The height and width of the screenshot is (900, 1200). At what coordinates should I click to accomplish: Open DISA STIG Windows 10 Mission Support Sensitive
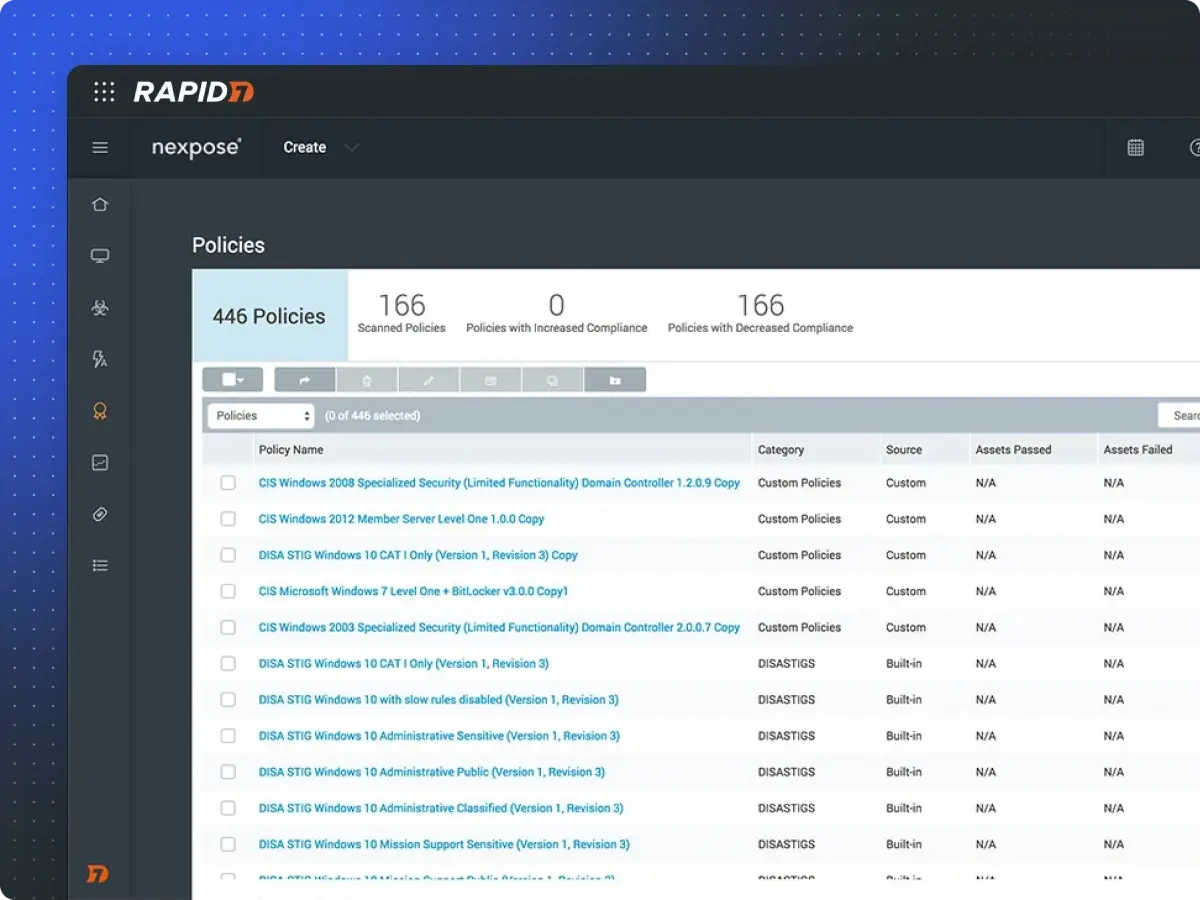(444, 844)
